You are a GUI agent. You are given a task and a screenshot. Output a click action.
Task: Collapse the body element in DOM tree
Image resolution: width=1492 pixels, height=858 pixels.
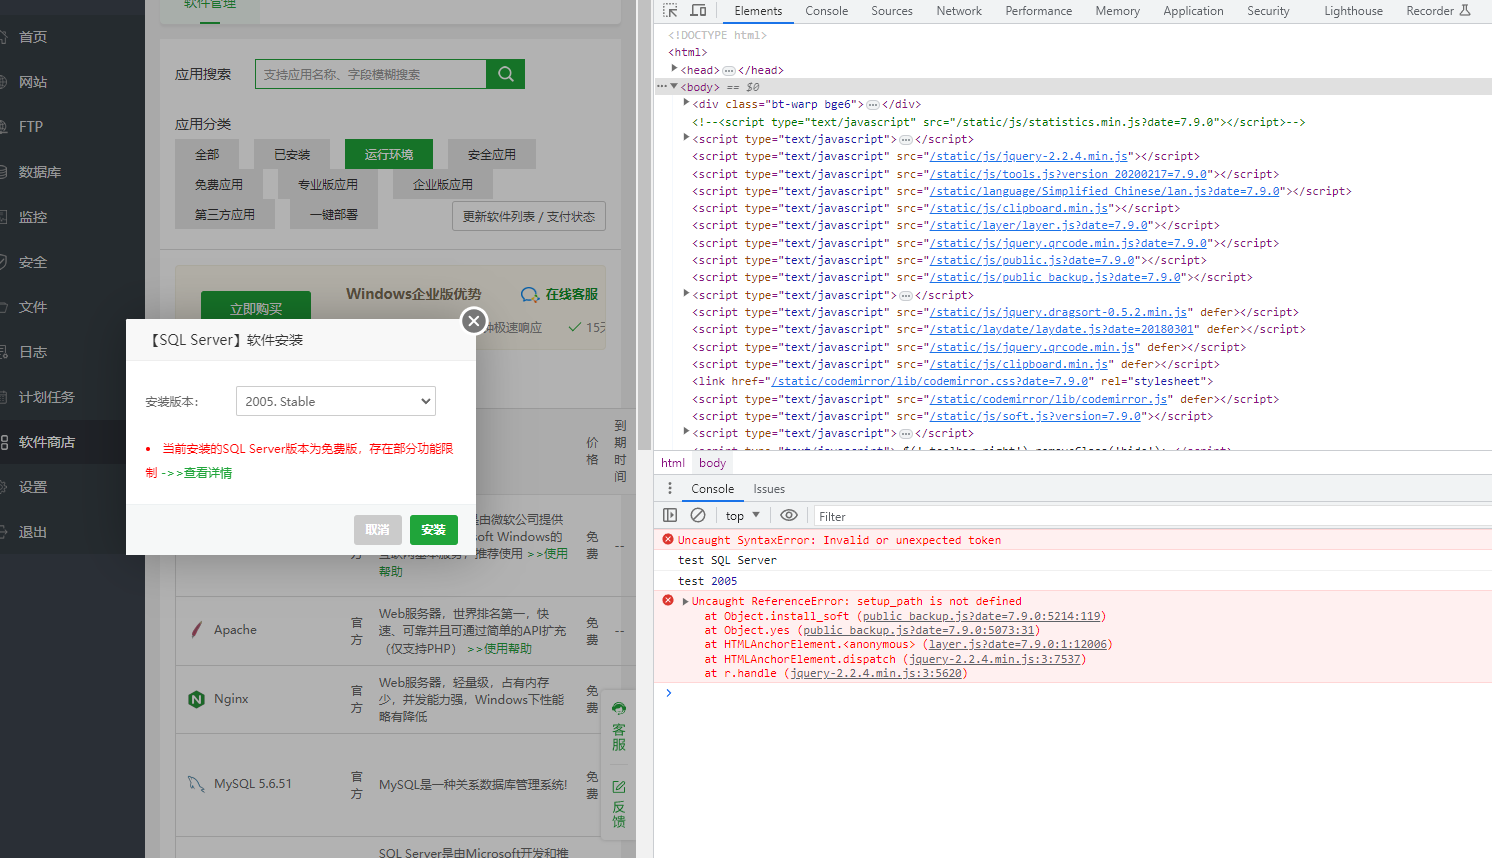tap(674, 87)
